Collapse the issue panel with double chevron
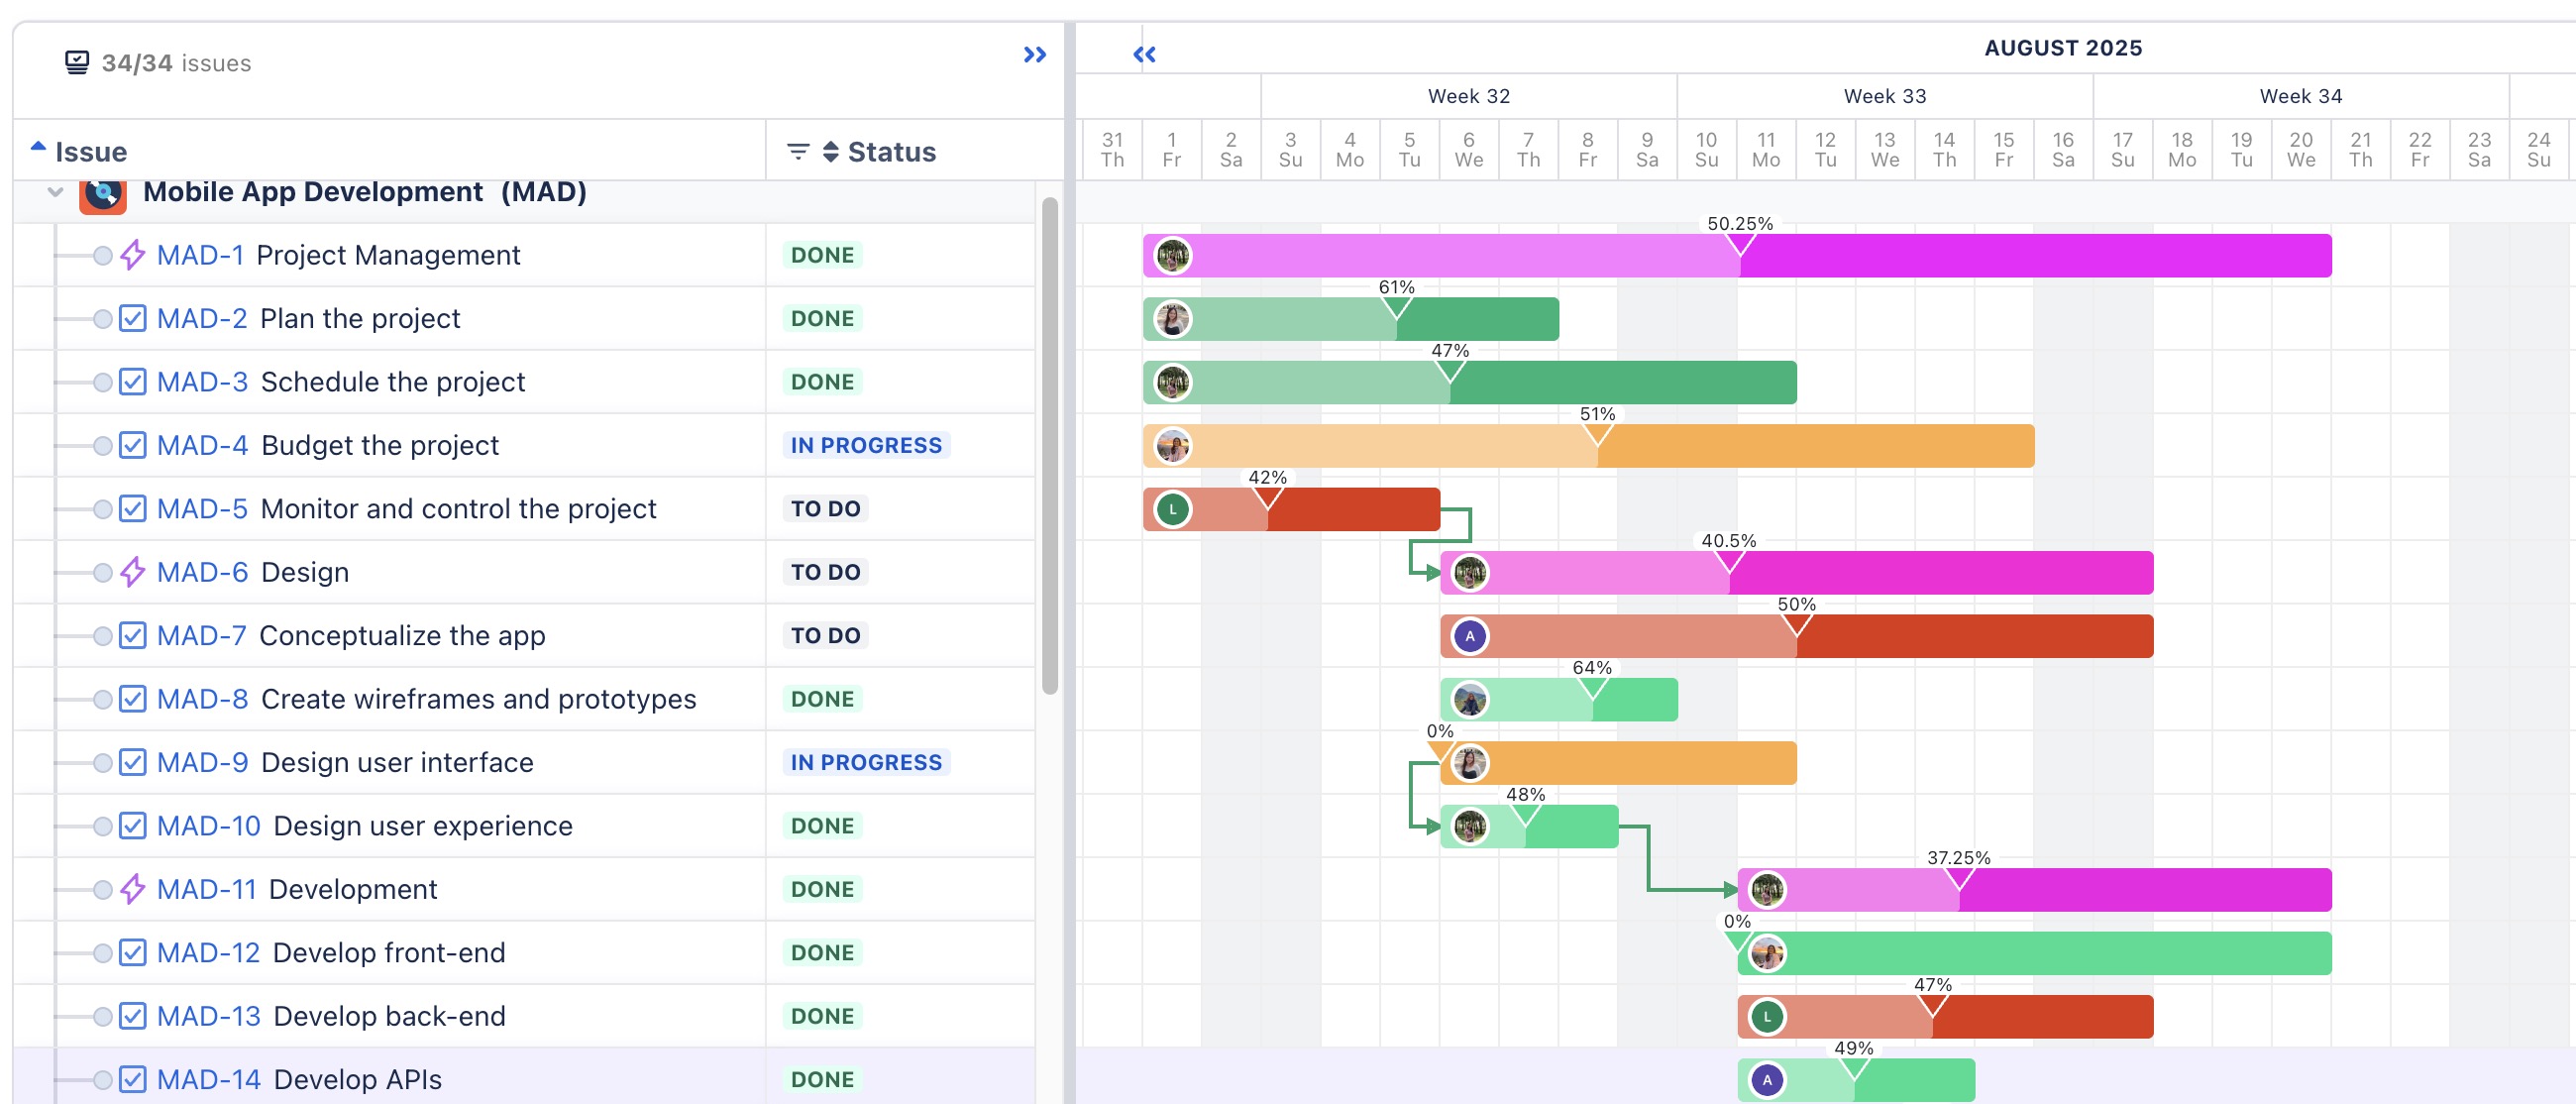2576x1104 pixels. pyautogui.click(x=1035, y=55)
